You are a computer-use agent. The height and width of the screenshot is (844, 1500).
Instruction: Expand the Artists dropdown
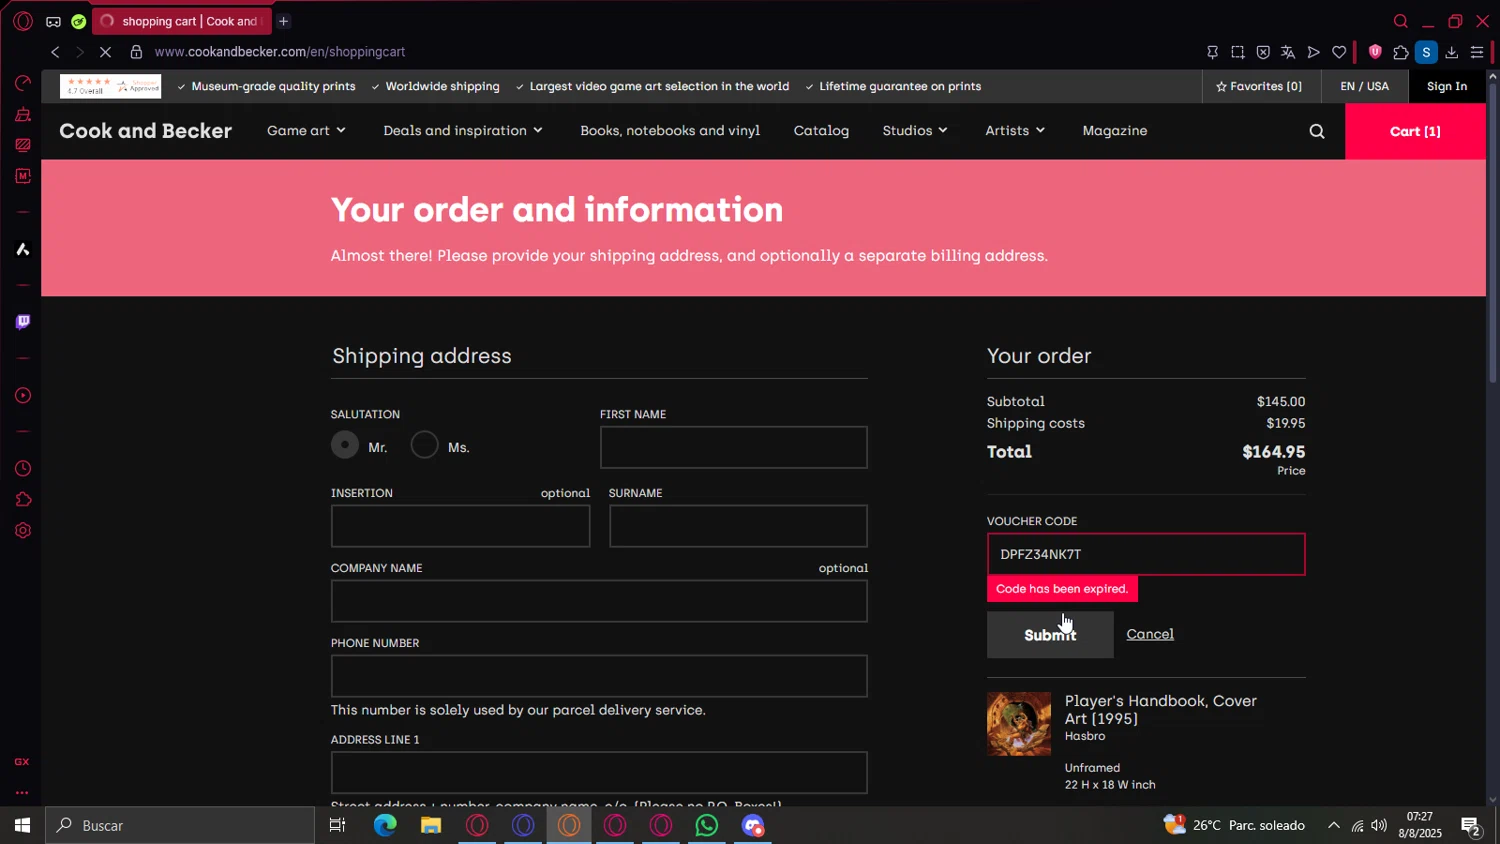[1015, 131]
